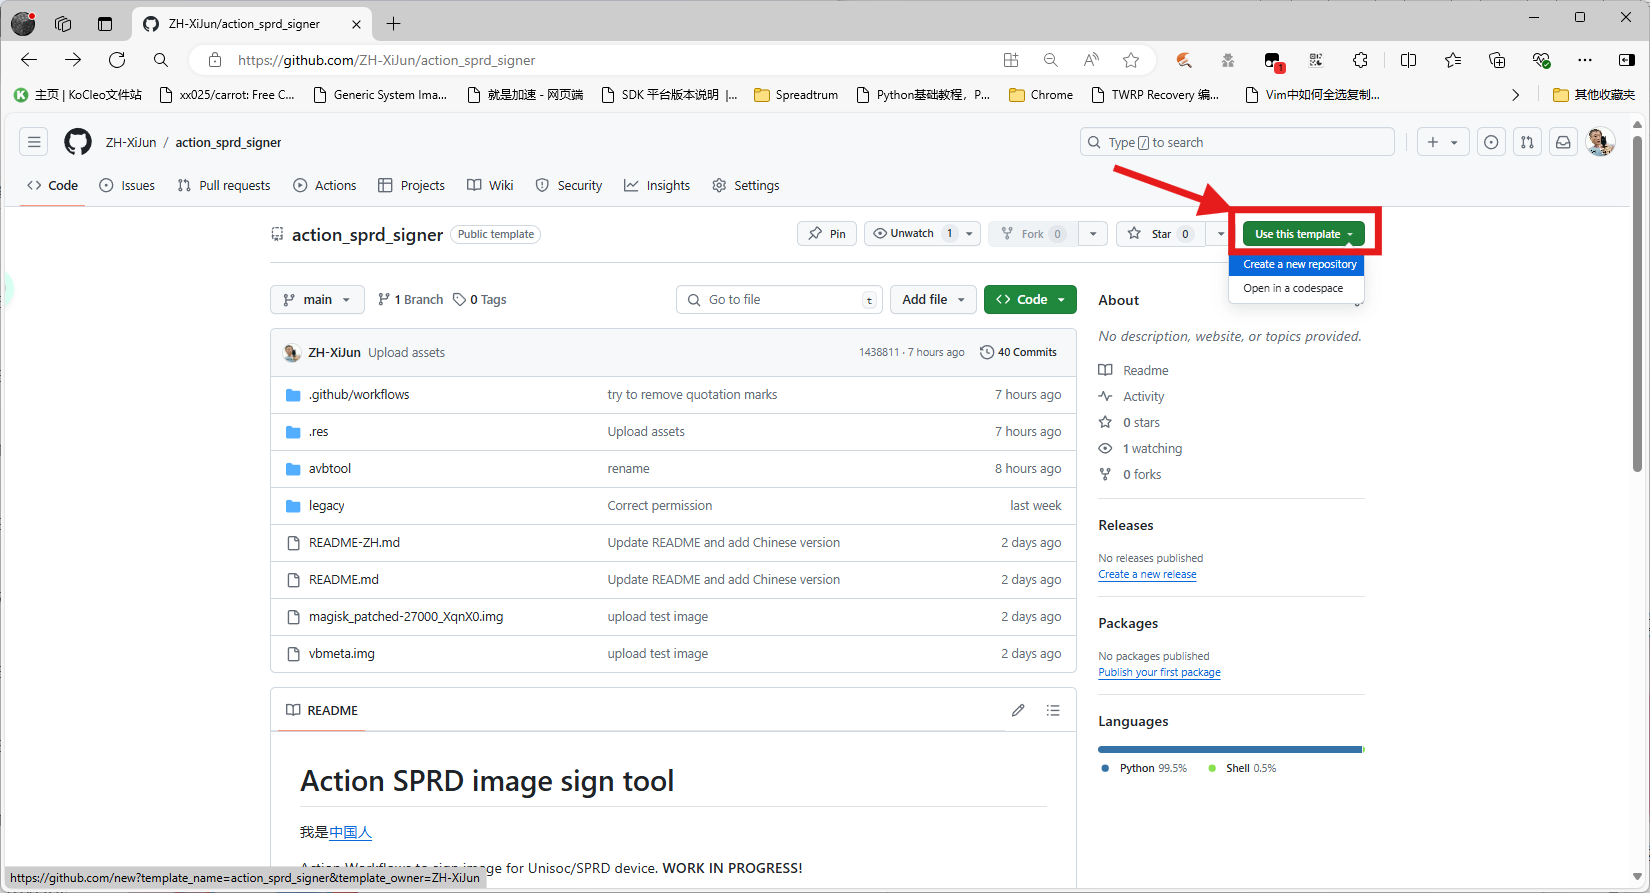Image resolution: width=1650 pixels, height=893 pixels.
Task: Expand the Add file dropdown
Action: coord(934,300)
